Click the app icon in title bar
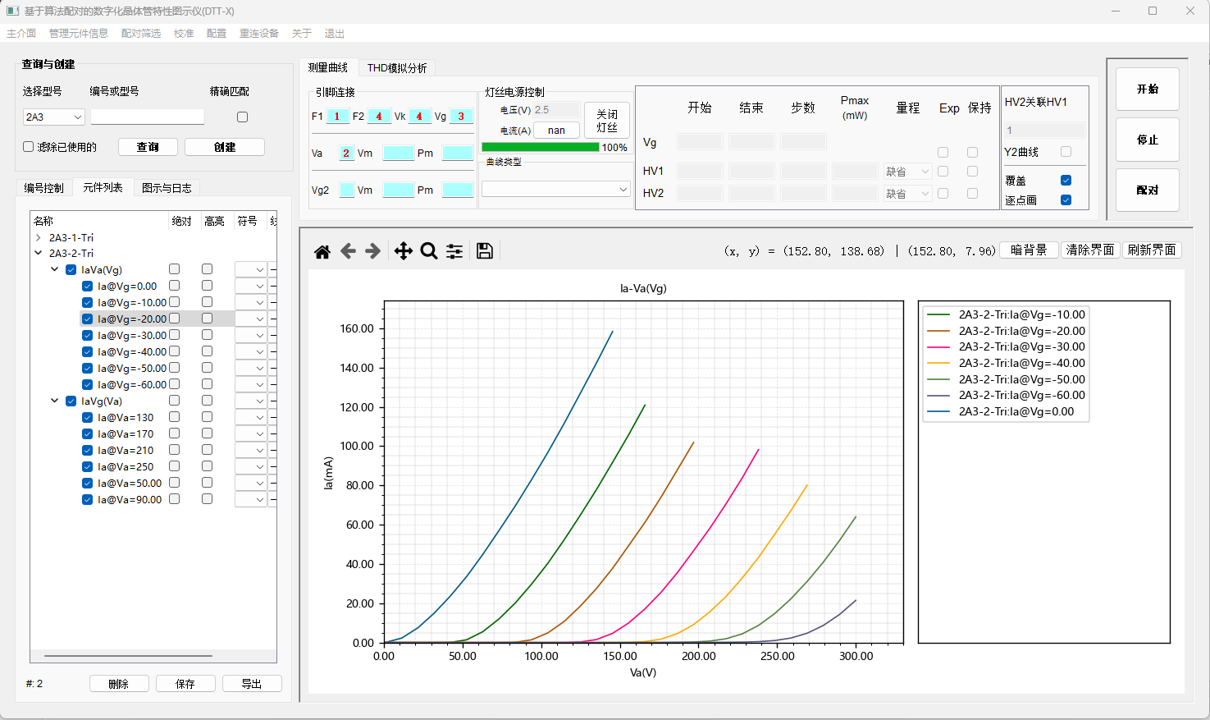The image size is (1210, 720). [x=13, y=11]
